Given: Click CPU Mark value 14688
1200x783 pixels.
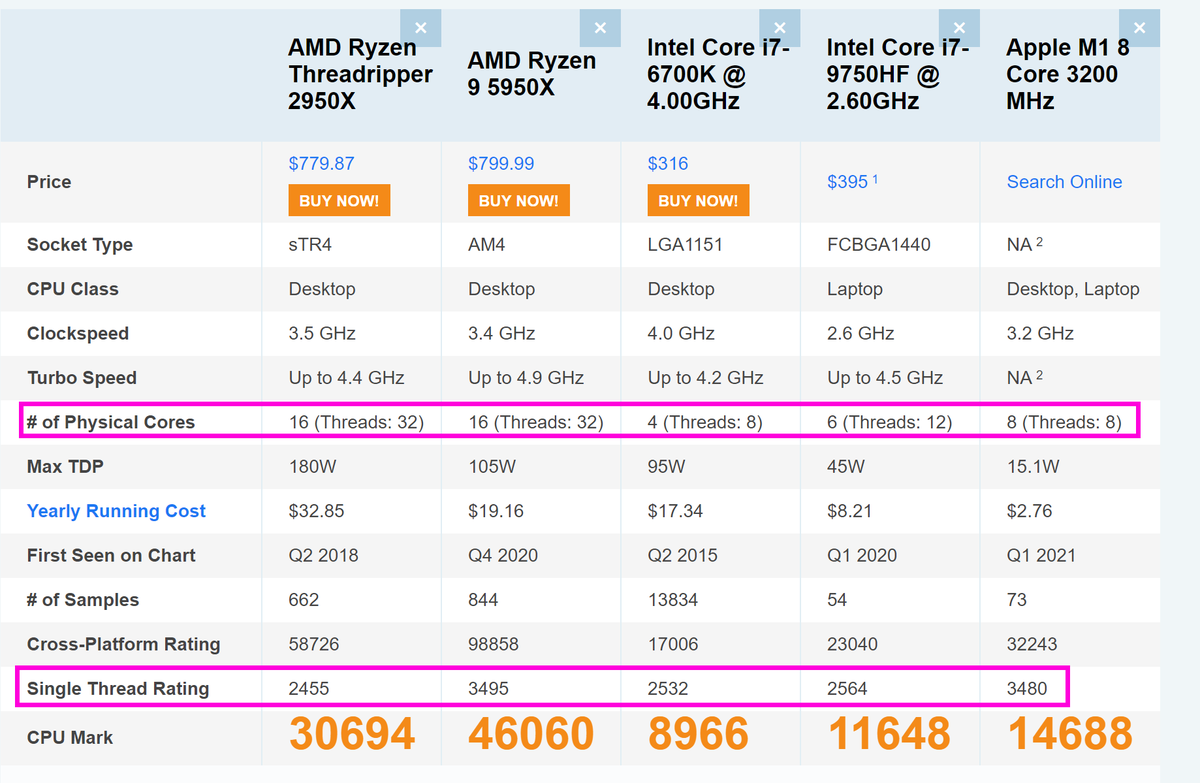Looking at the screenshot, I should (x=1070, y=735).
